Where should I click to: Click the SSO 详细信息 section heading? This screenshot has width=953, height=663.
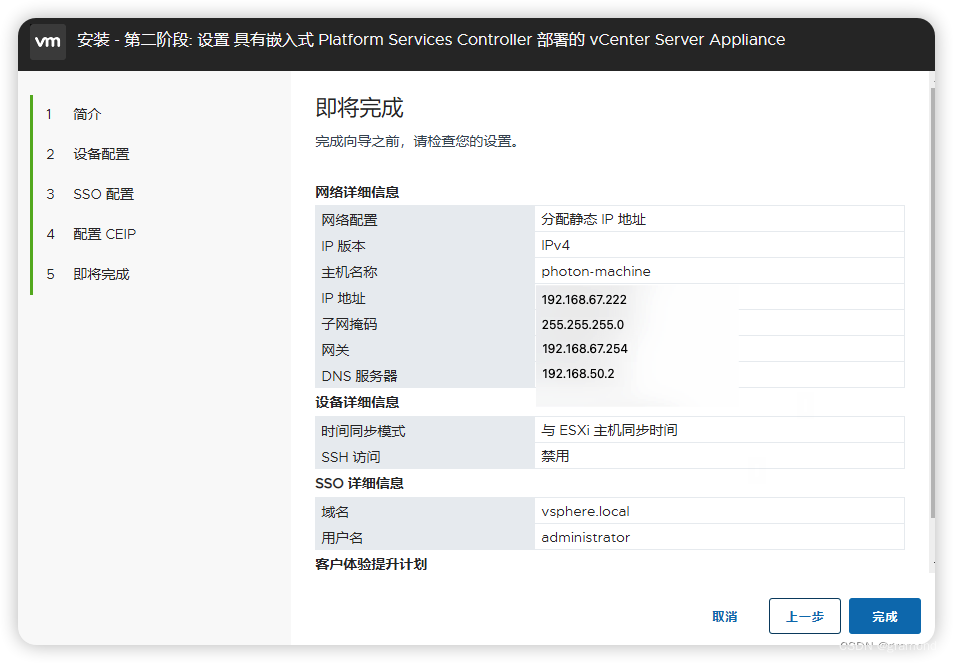coord(359,484)
